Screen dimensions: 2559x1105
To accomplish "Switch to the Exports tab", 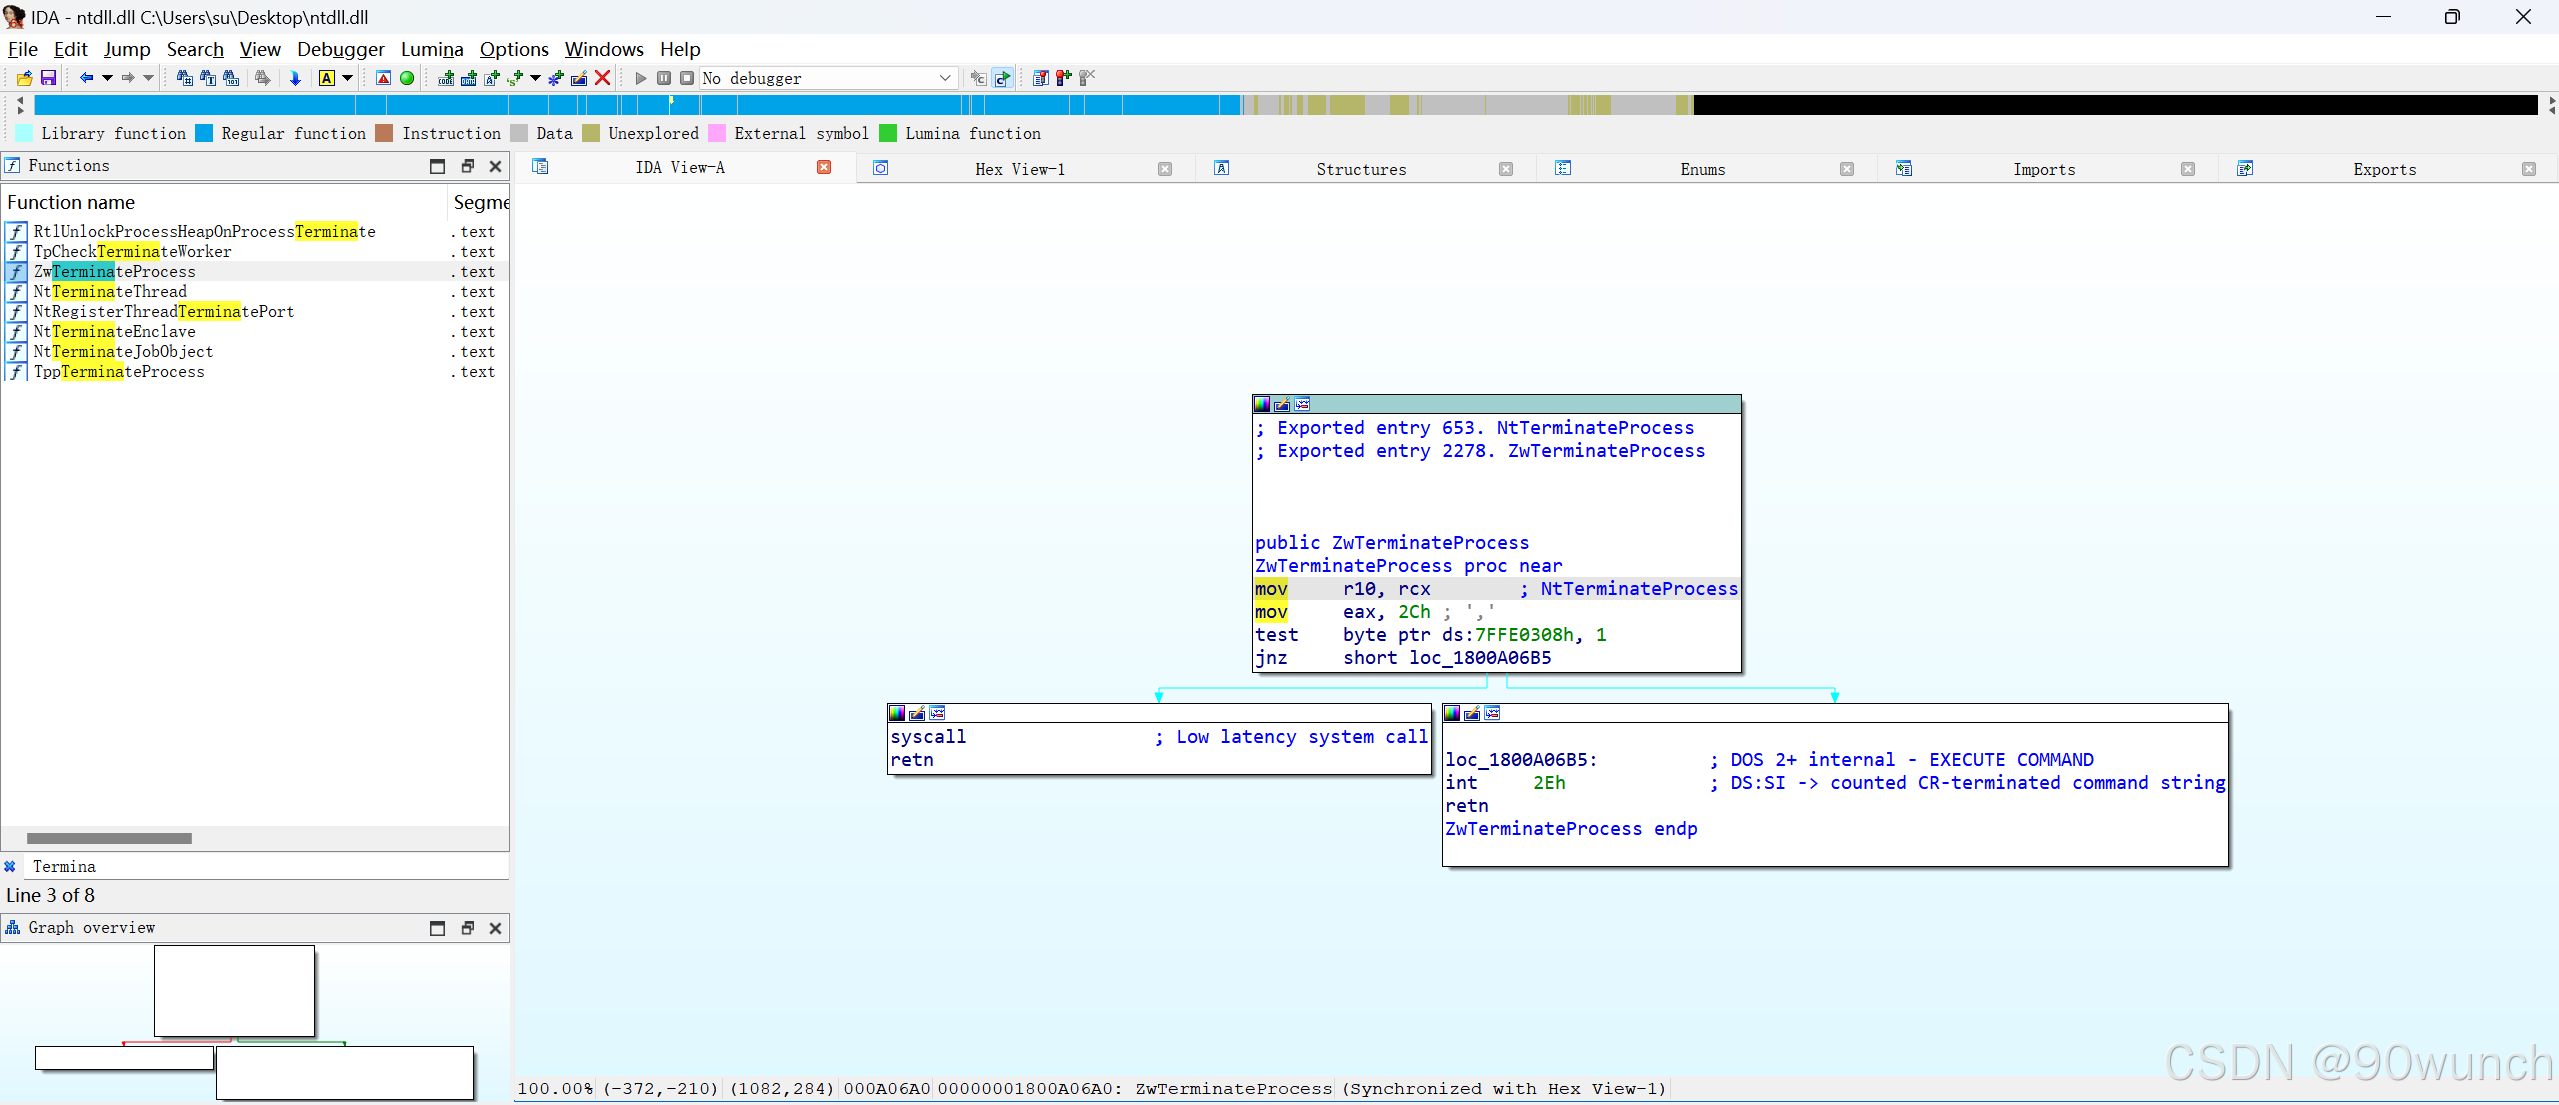I will coord(2384,169).
